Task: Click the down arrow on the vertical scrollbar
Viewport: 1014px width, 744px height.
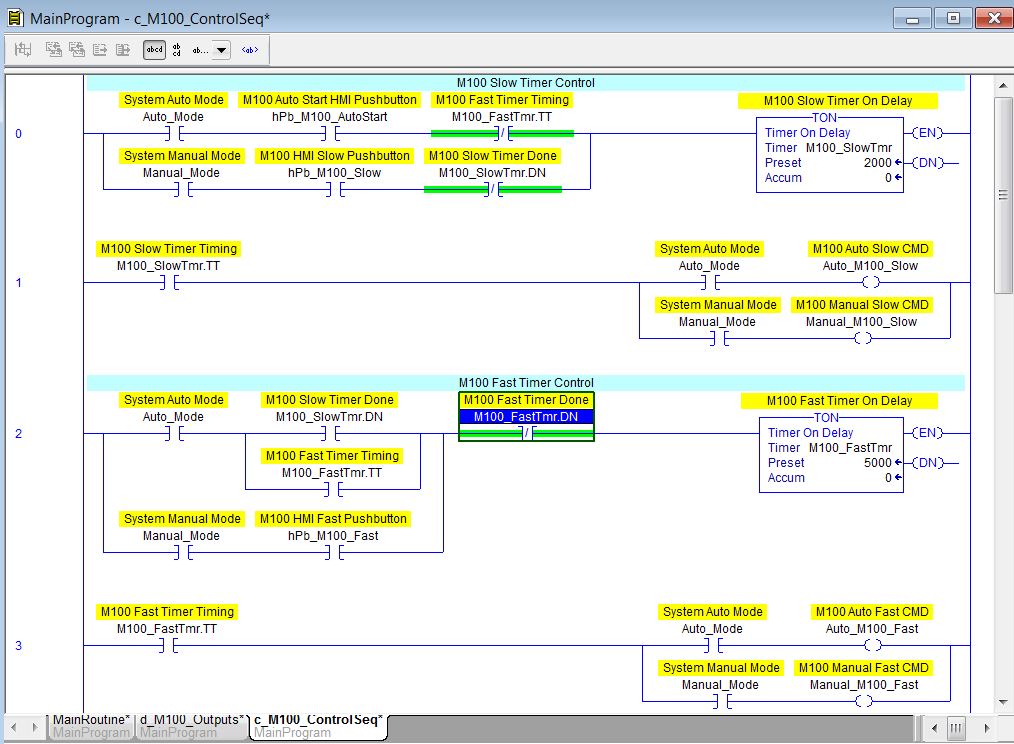Action: pyautogui.click(x=1005, y=700)
